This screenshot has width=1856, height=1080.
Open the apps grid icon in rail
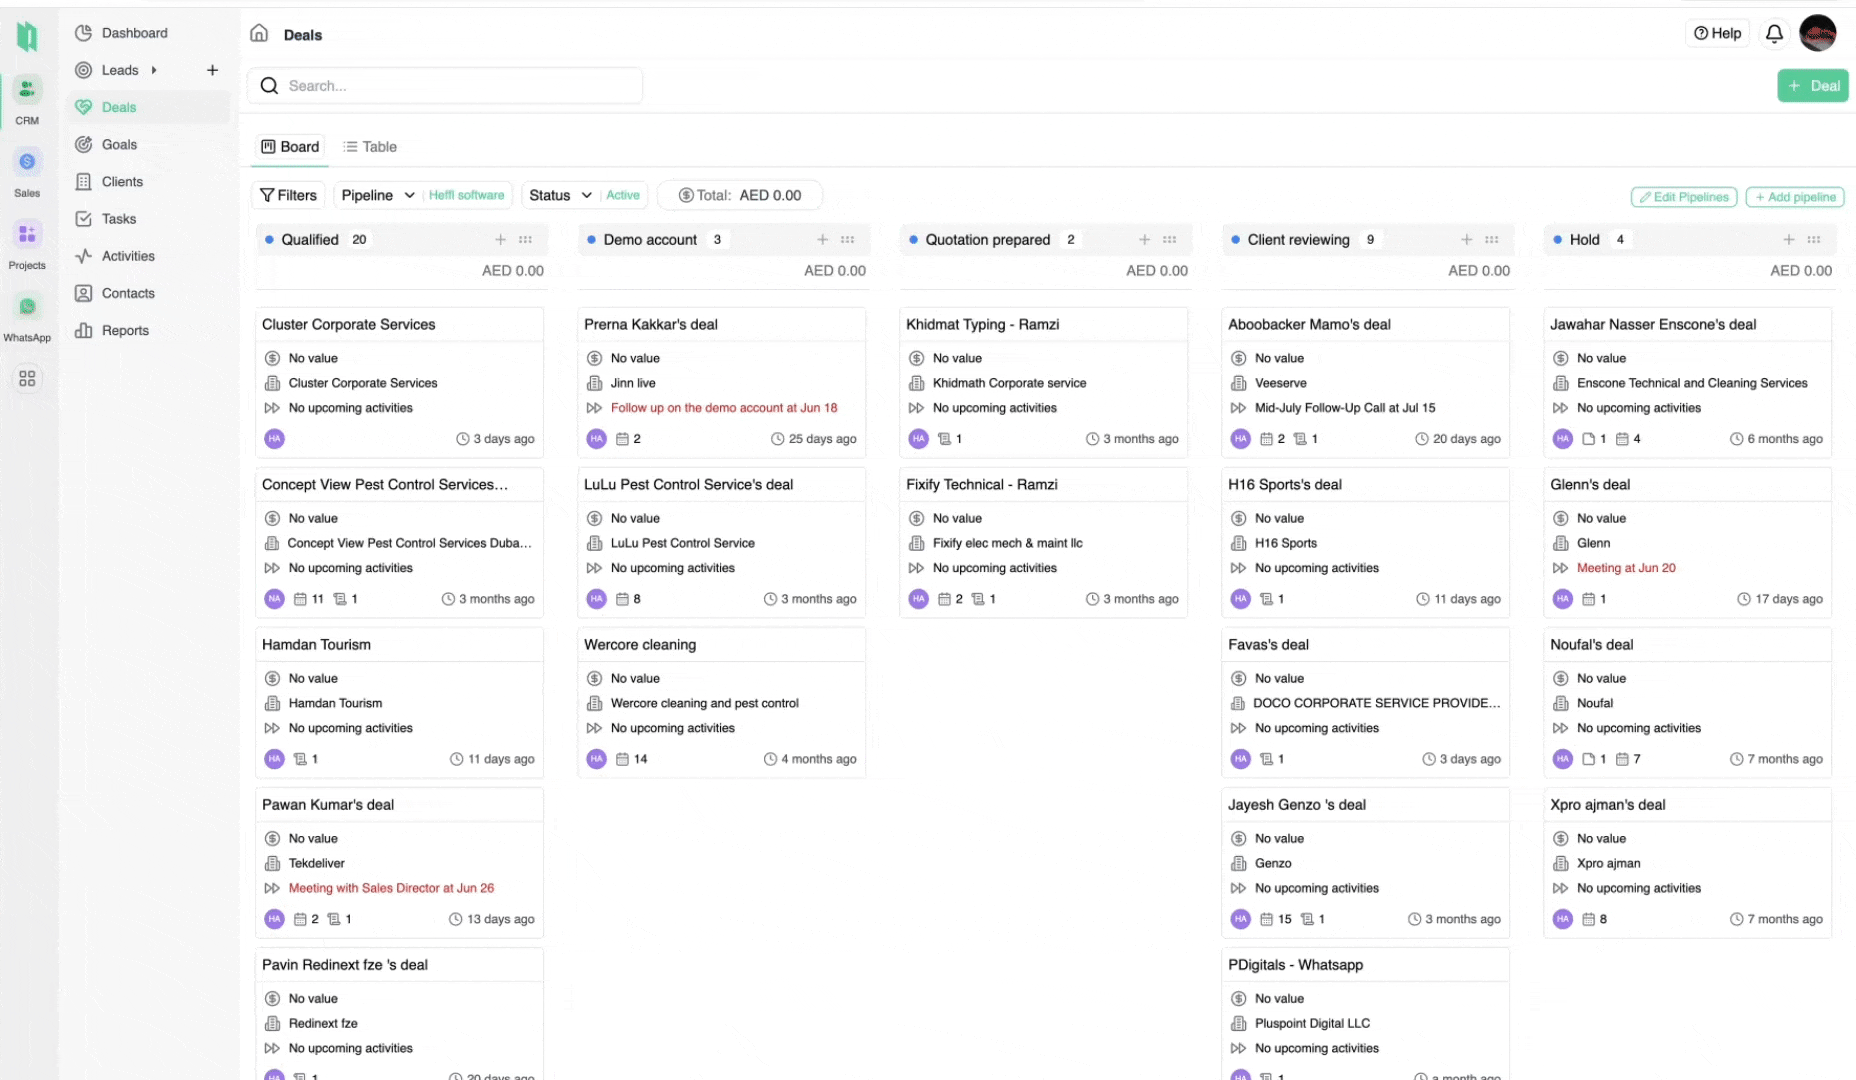pyautogui.click(x=27, y=378)
